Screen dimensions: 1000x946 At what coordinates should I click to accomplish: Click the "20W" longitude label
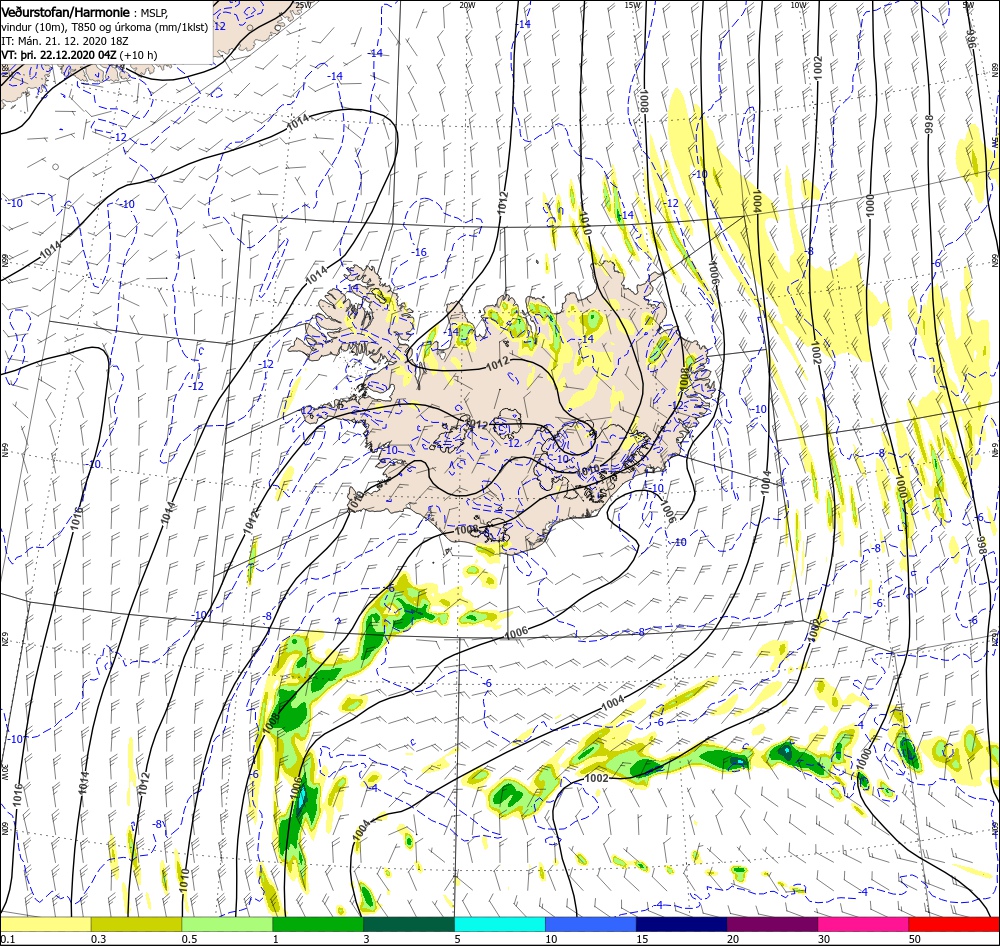tap(467, 5)
